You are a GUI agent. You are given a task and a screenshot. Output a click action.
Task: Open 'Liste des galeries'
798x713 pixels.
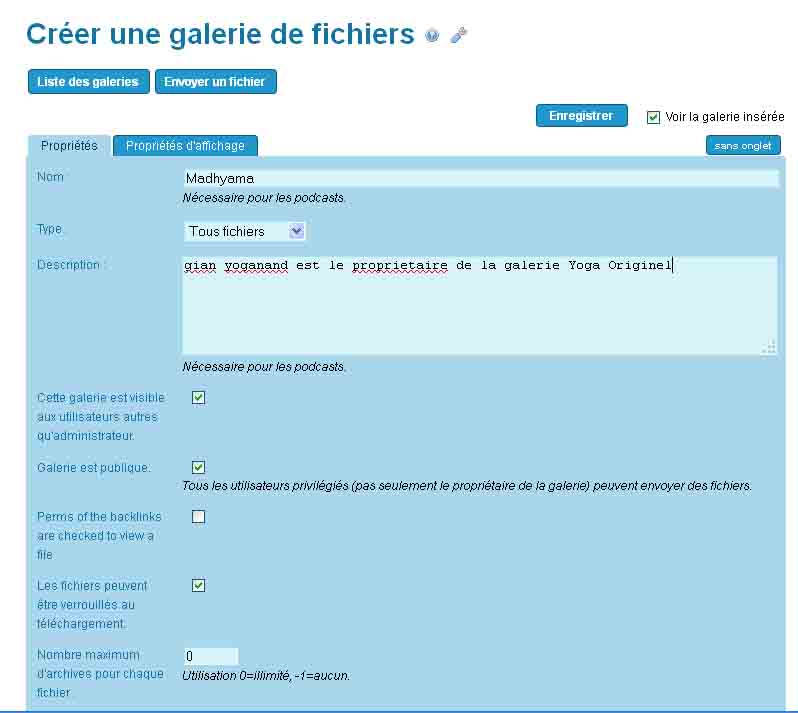click(x=88, y=82)
